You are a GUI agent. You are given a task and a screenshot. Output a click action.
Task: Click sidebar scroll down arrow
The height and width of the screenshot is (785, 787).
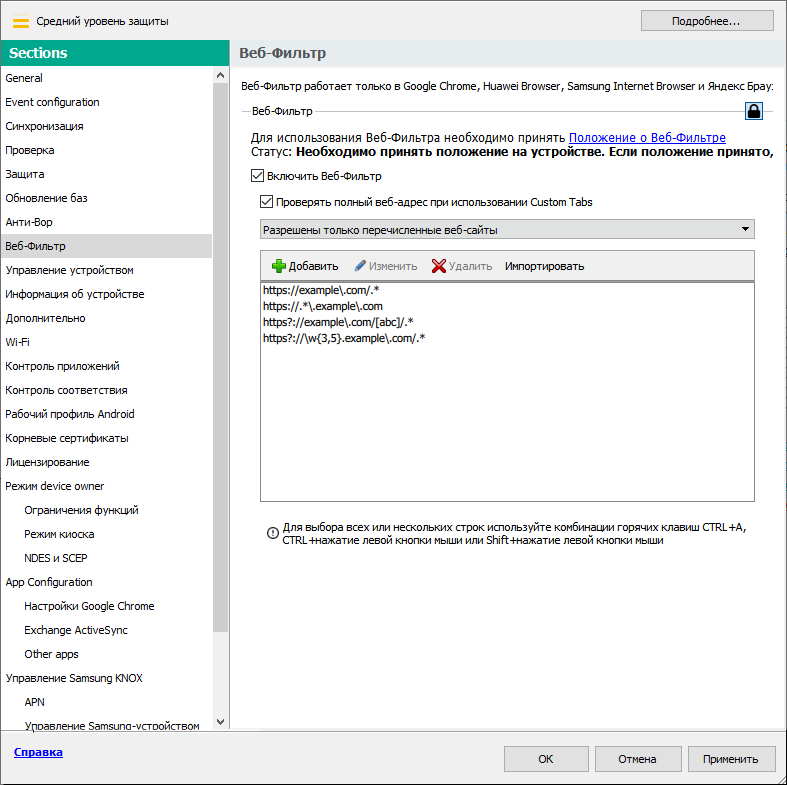click(220, 721)
